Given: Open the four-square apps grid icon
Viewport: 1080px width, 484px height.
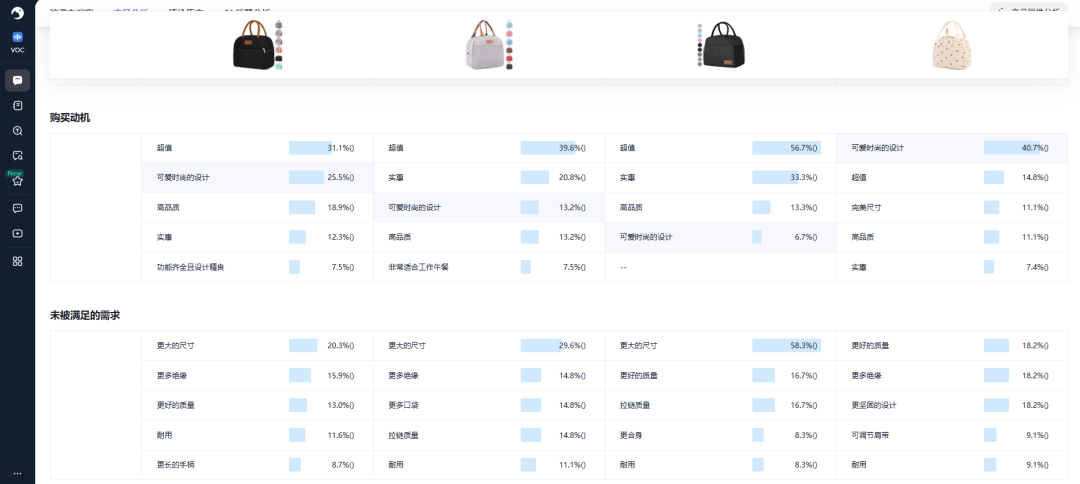Looking at the screenshot, I should pyautogui.click(x=17, y=261).
